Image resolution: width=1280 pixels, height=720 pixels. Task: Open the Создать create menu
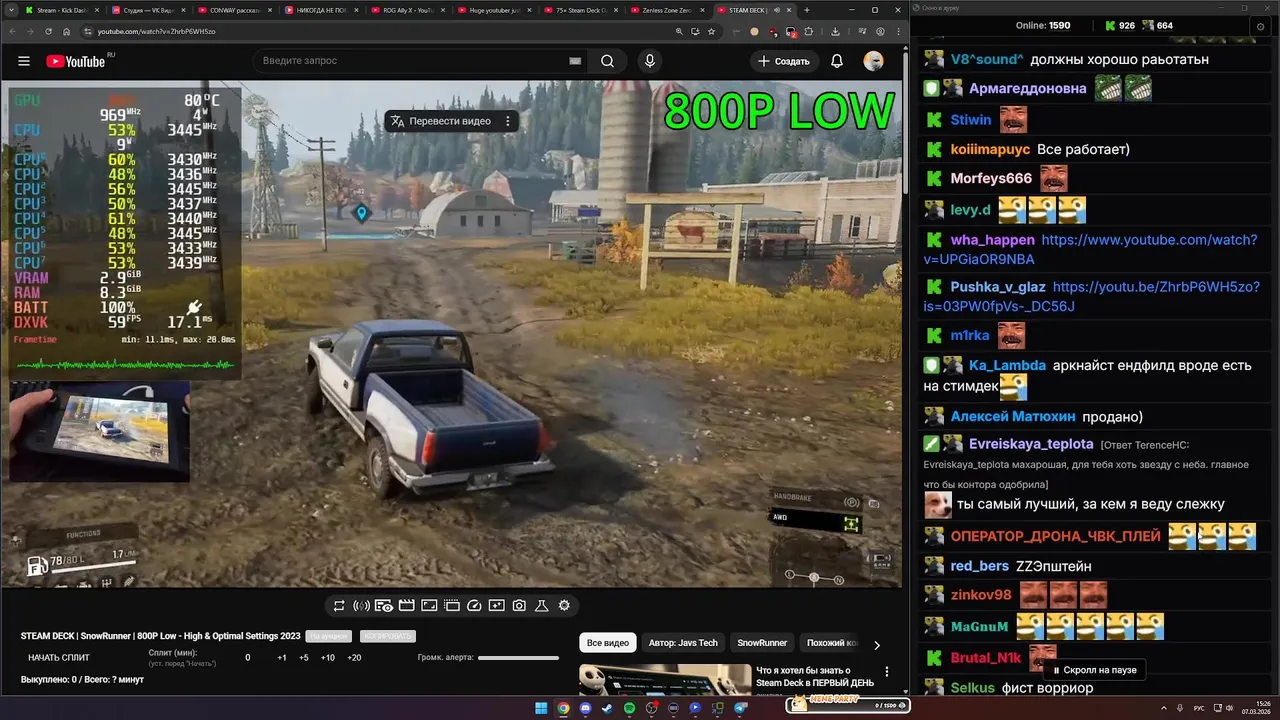(x=784, y=61)
